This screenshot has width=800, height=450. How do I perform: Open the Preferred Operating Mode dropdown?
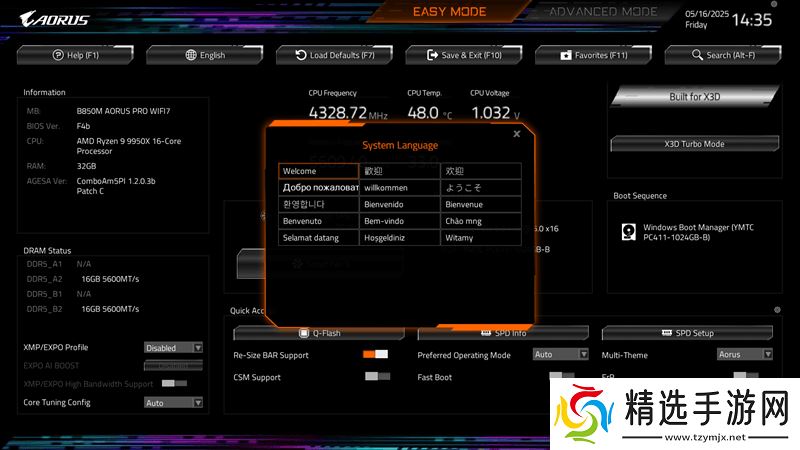(x=560, y=354)
